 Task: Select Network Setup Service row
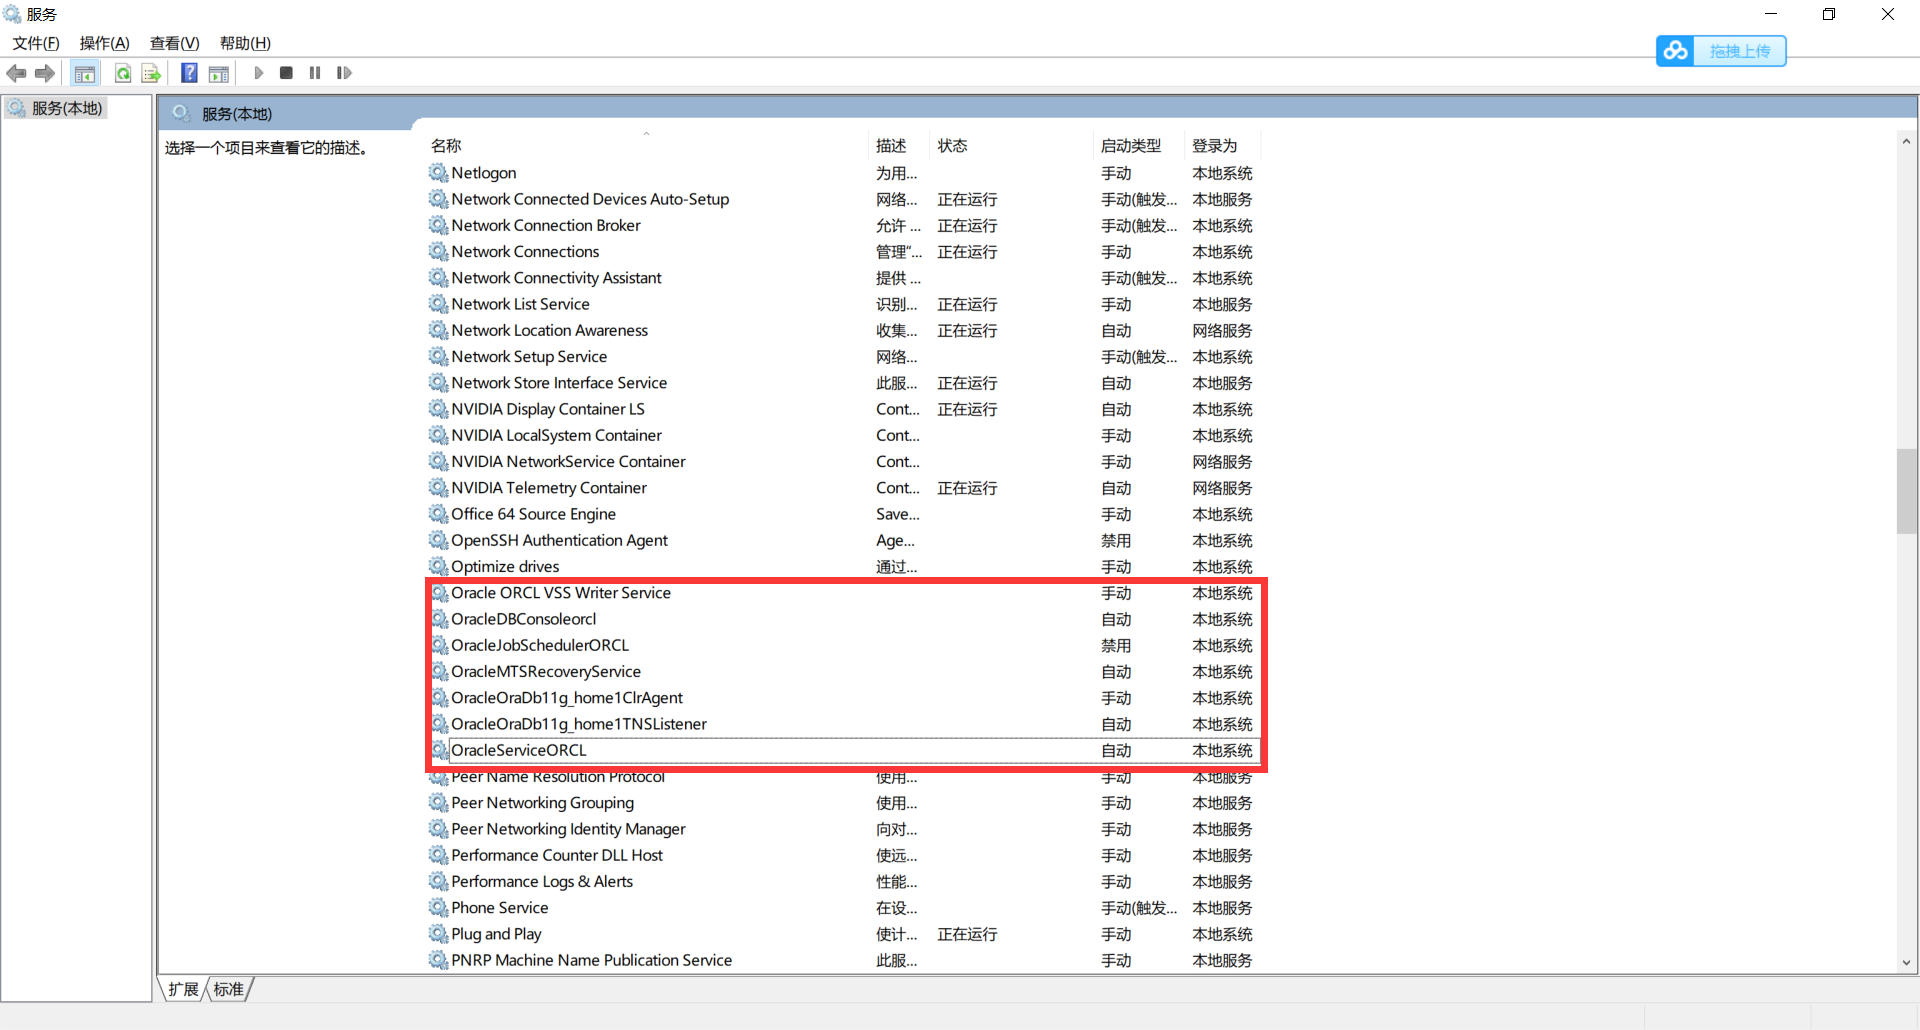(x=844, y=356)
